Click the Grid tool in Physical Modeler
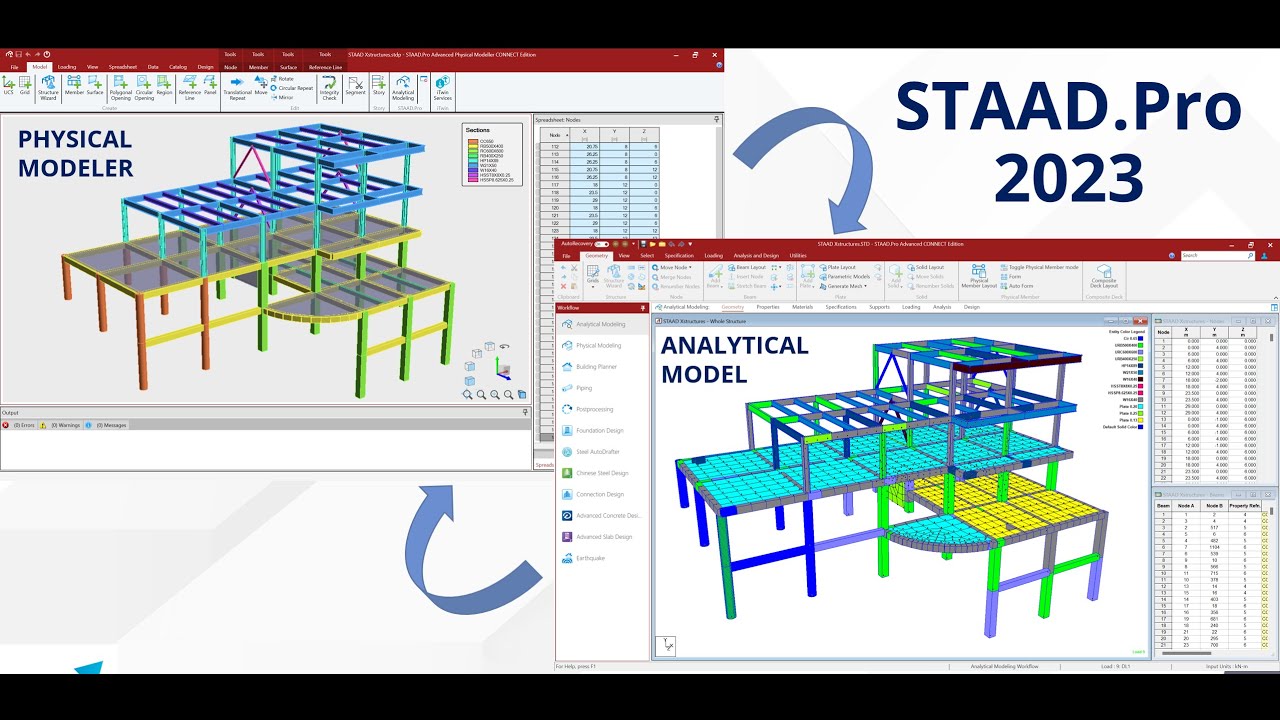This screenshot has width=1280, height=720. 25,85
